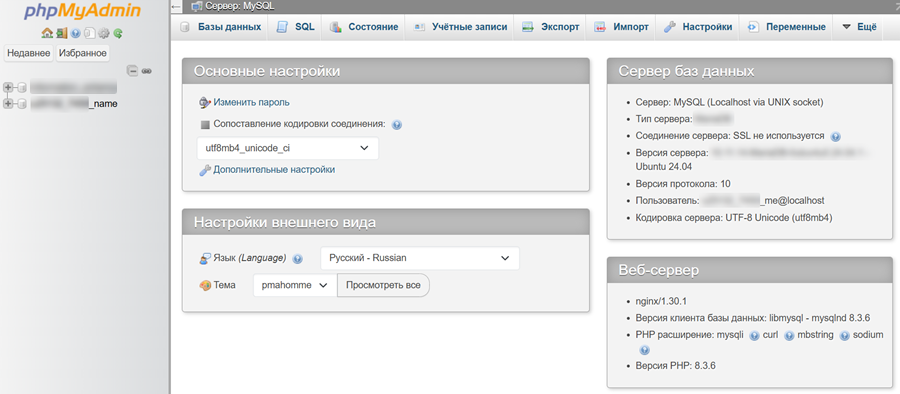The width and height of the screenshot is (900, 394).
Task: Open the utf8mb4_unicode_ci collation dropdown
Action: [288, 148]
